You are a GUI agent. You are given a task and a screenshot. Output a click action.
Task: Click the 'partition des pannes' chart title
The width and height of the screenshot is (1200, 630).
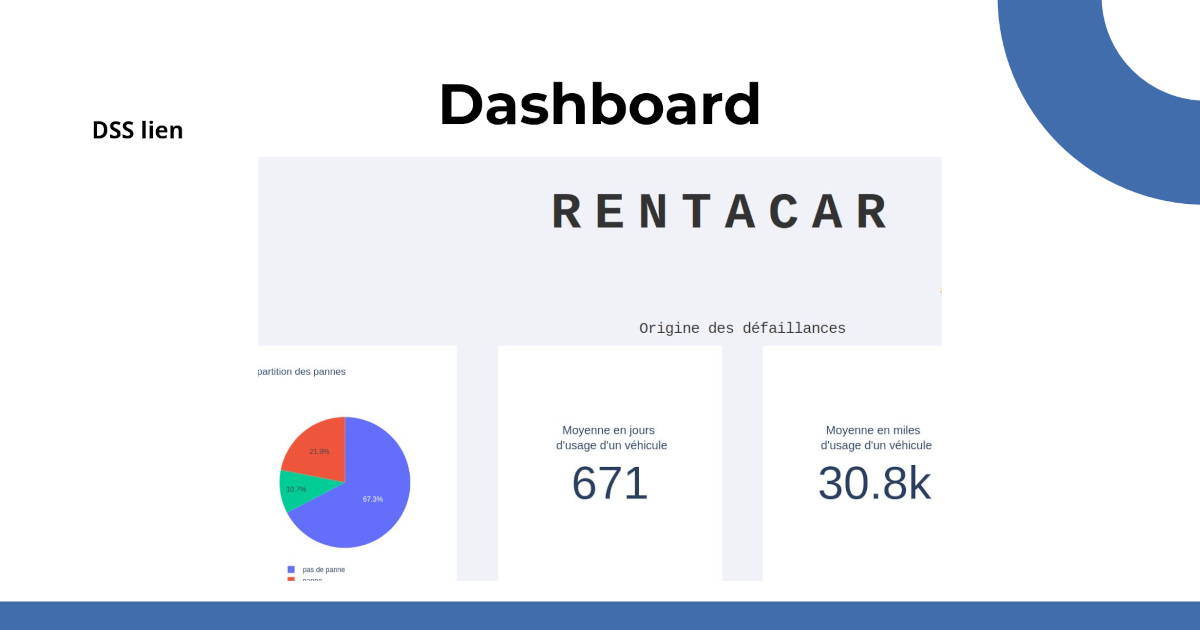(302, 372)
